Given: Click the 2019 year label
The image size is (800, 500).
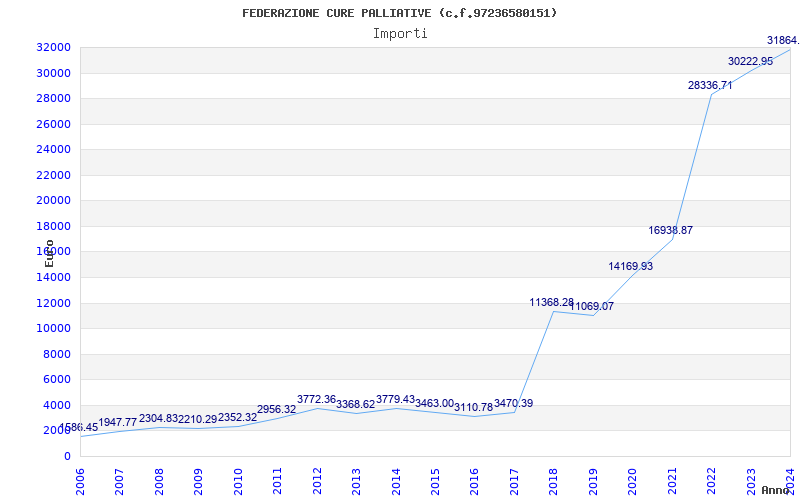Looking at the screenshot, I should pyautogui.click(x=594, y=482).
